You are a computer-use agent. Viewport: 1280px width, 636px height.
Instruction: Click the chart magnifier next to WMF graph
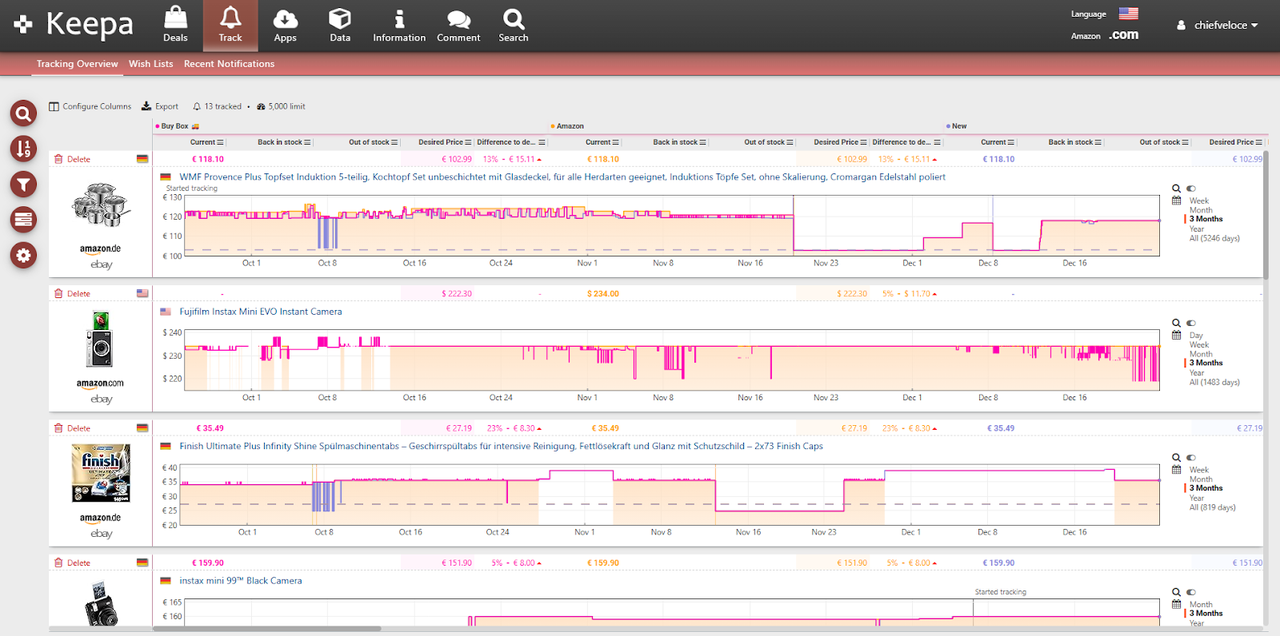(x=1176, y=188)
